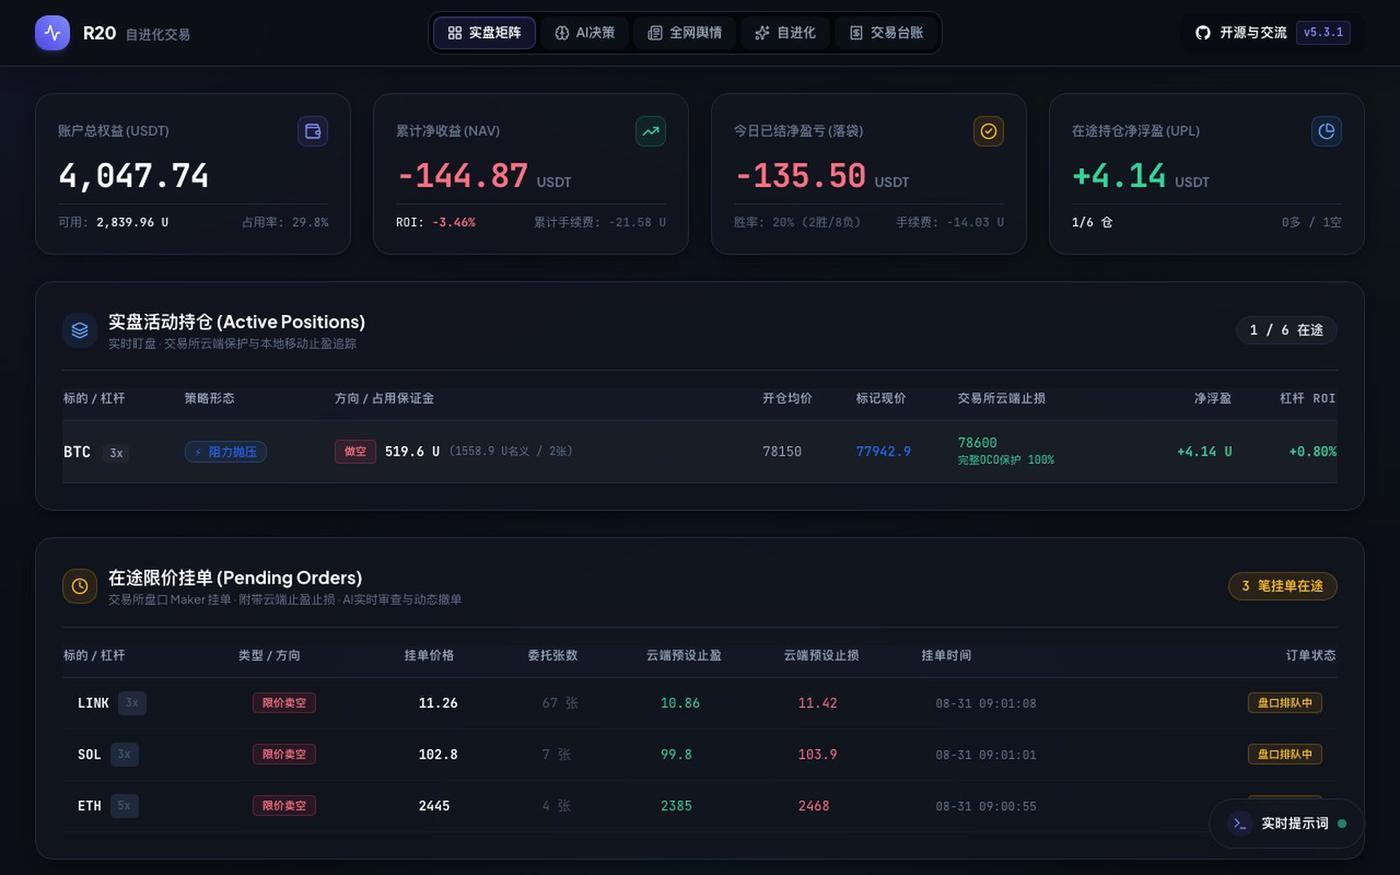Viewport: 1400px width, 875px height.
Task: Click the v5.3.1 version badge
Action: click(1323, 32)
